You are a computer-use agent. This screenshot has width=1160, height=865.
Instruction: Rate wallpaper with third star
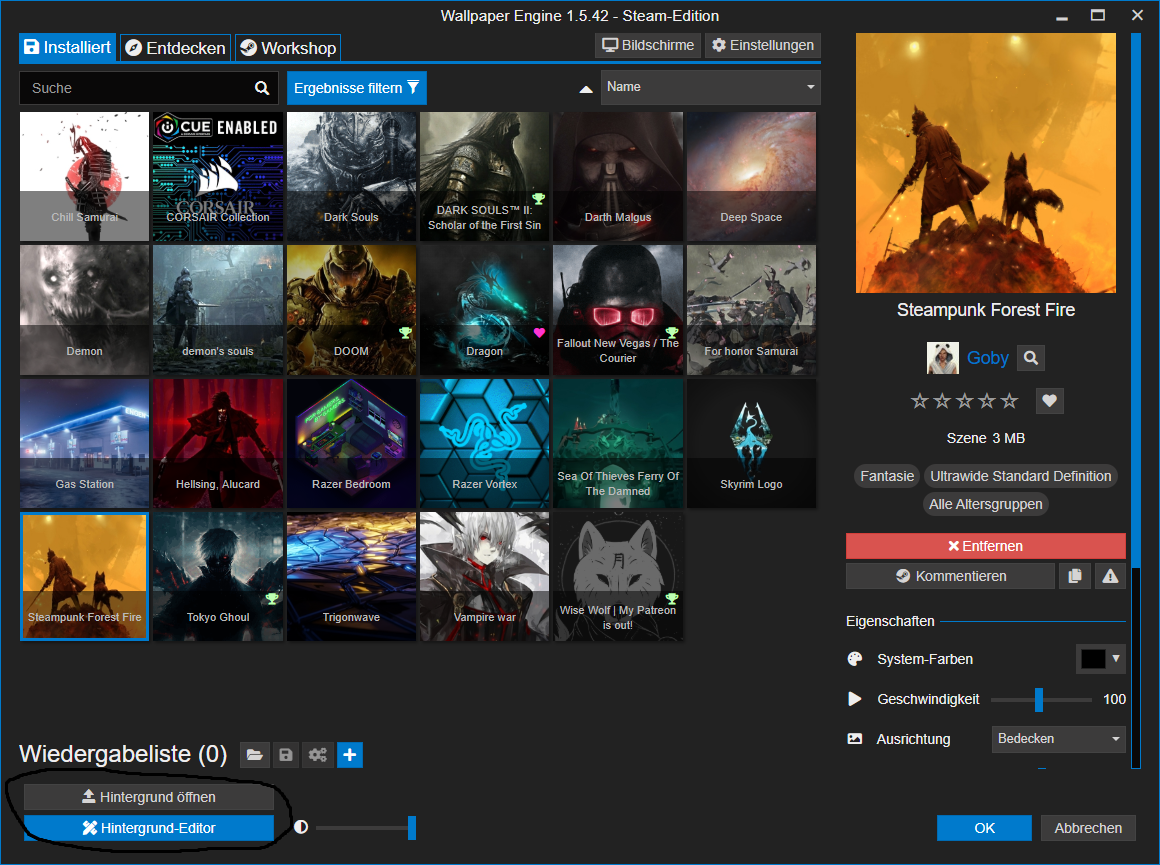click(965, 401)
